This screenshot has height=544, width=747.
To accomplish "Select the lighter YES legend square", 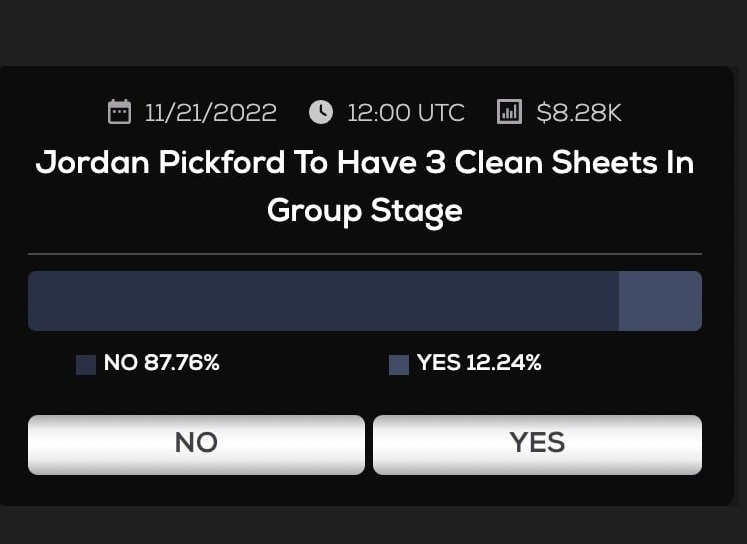I will point(399,365).
